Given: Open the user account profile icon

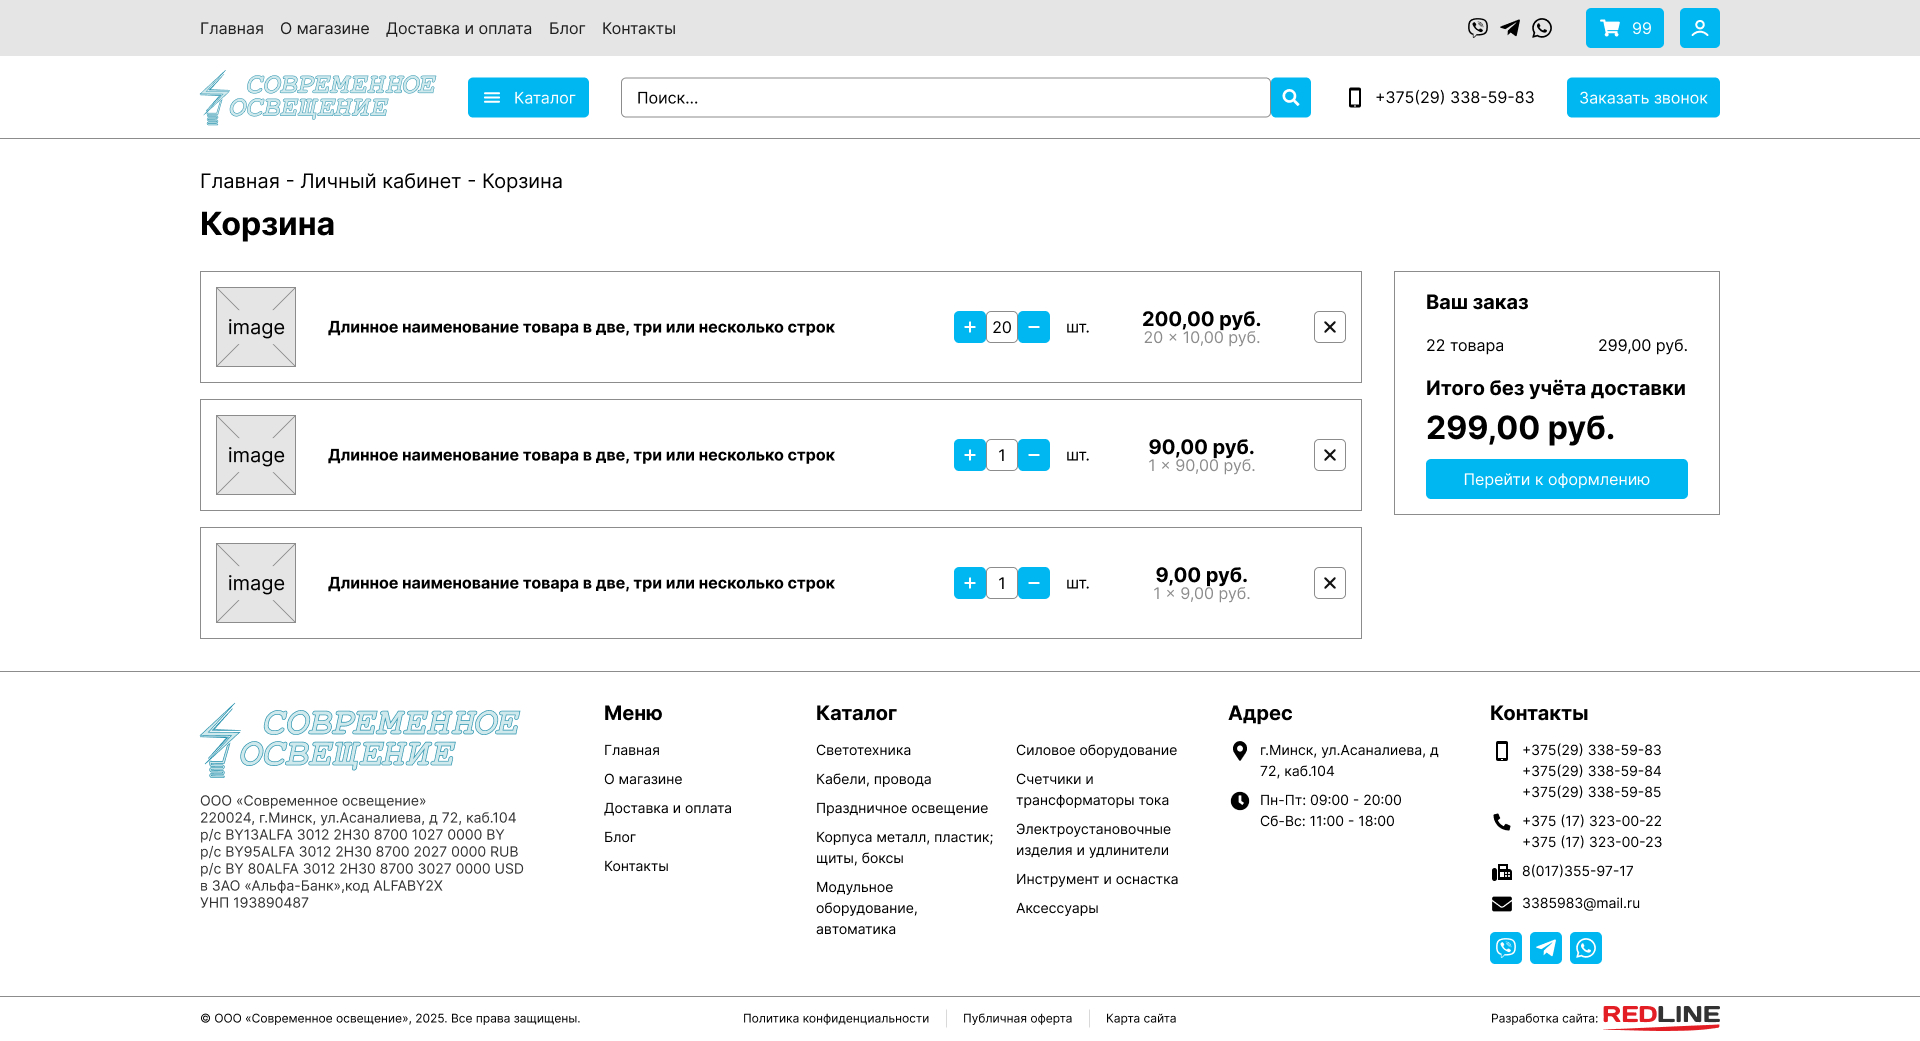Looking at the screenshot, I should coord(1699,28).
